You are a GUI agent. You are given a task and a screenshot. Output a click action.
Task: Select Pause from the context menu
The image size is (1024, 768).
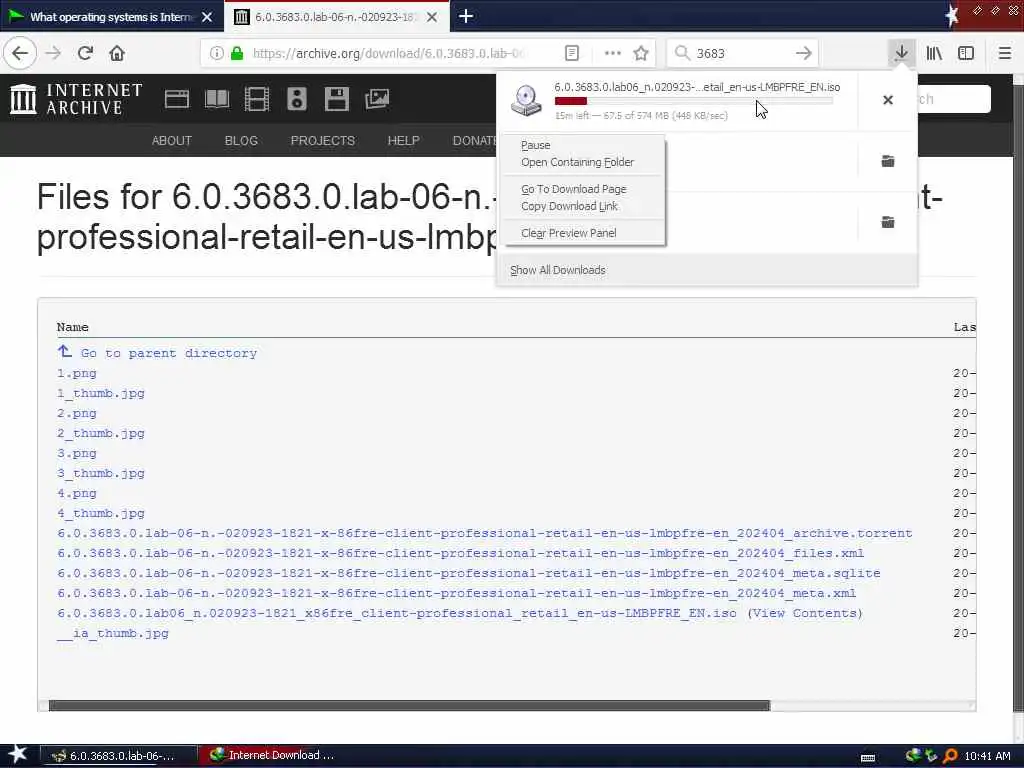tap(536, 145)
